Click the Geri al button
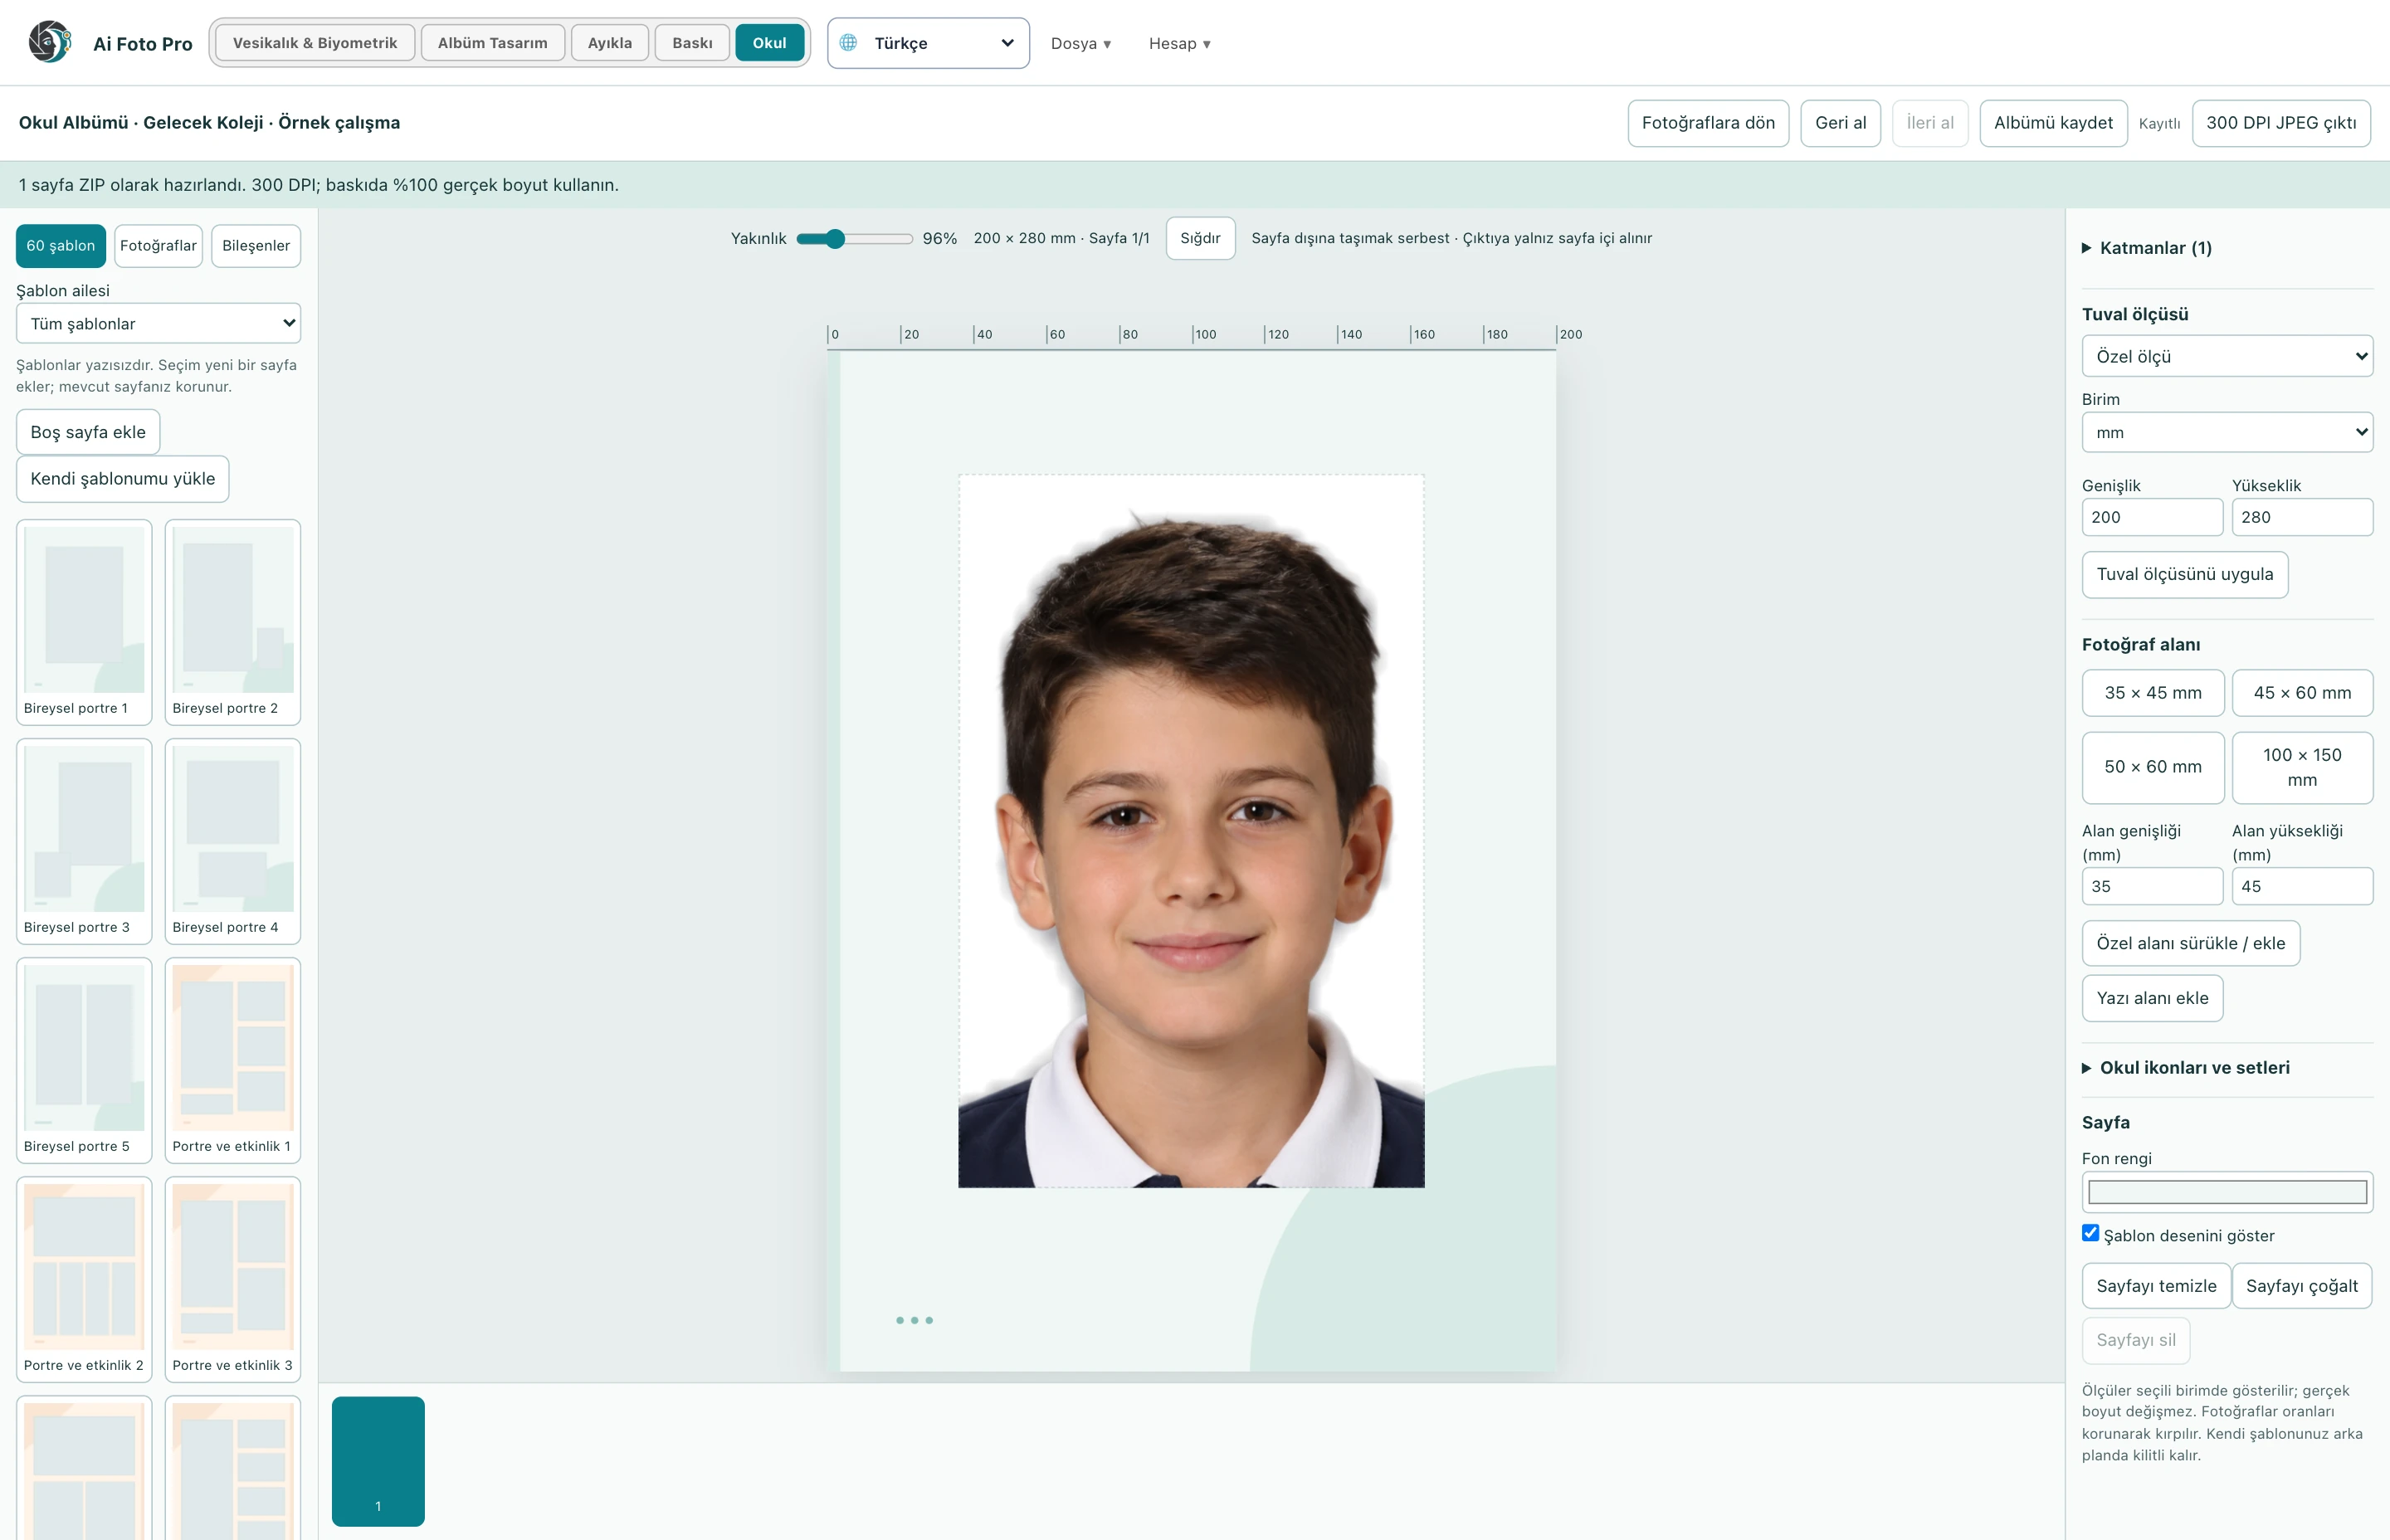The height and width of the screenshot is (1540, 2390). (1840, 123)
